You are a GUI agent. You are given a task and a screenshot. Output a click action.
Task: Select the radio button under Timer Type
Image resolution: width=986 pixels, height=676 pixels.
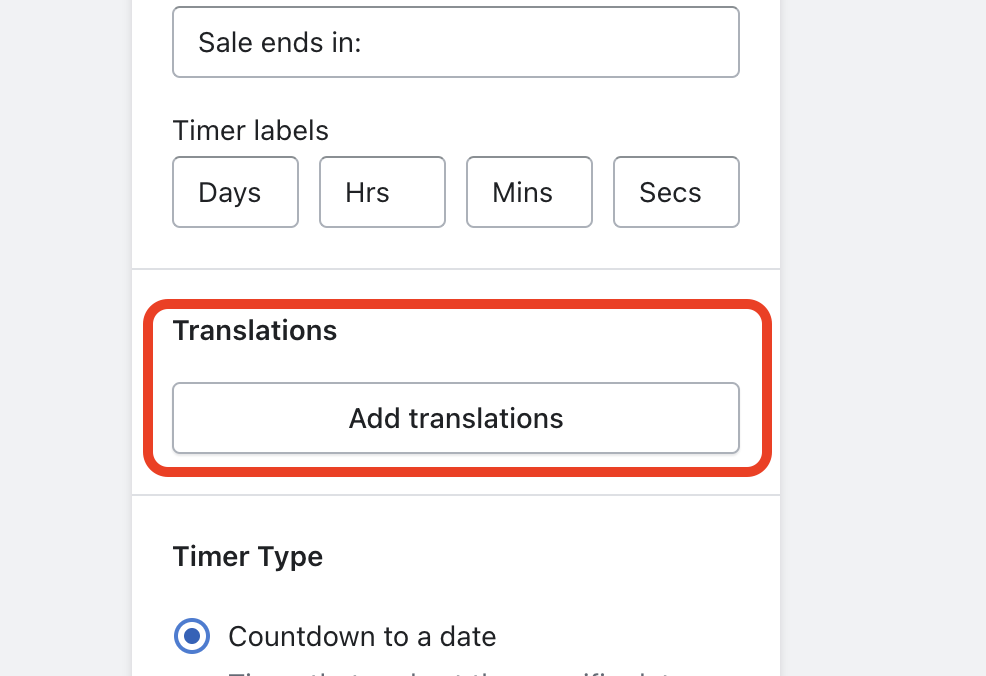pyautogui.click(x=192, y=636)
